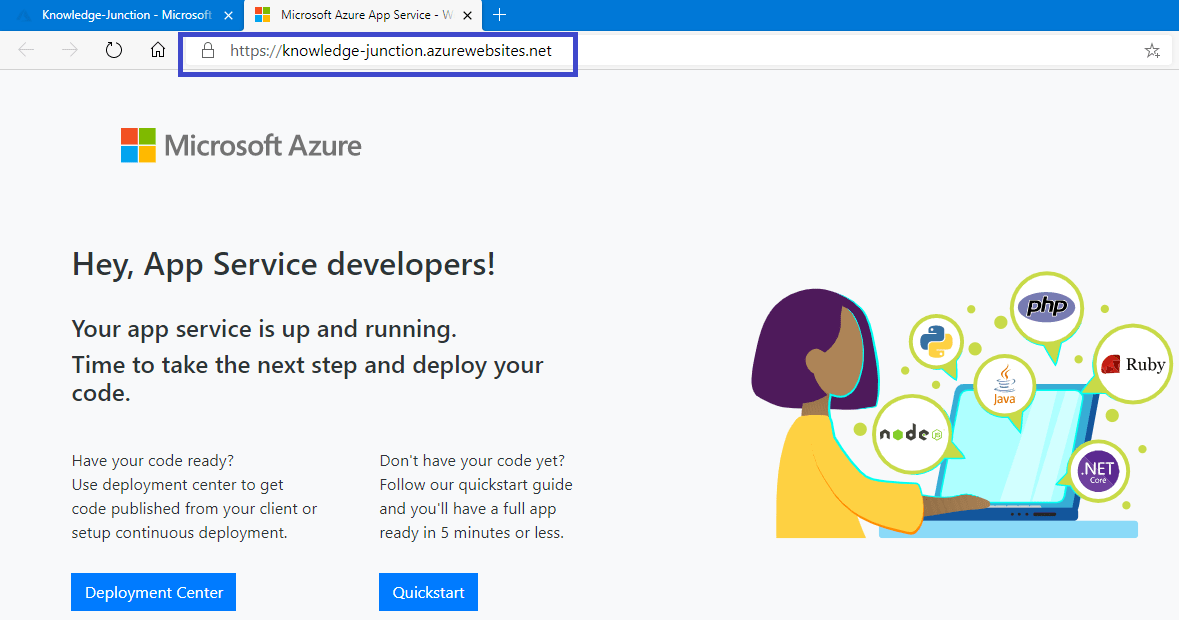Switch to the Knowledge-Junction - Microsoft tab
1179x620 pixels.
(x=120, y=15)
